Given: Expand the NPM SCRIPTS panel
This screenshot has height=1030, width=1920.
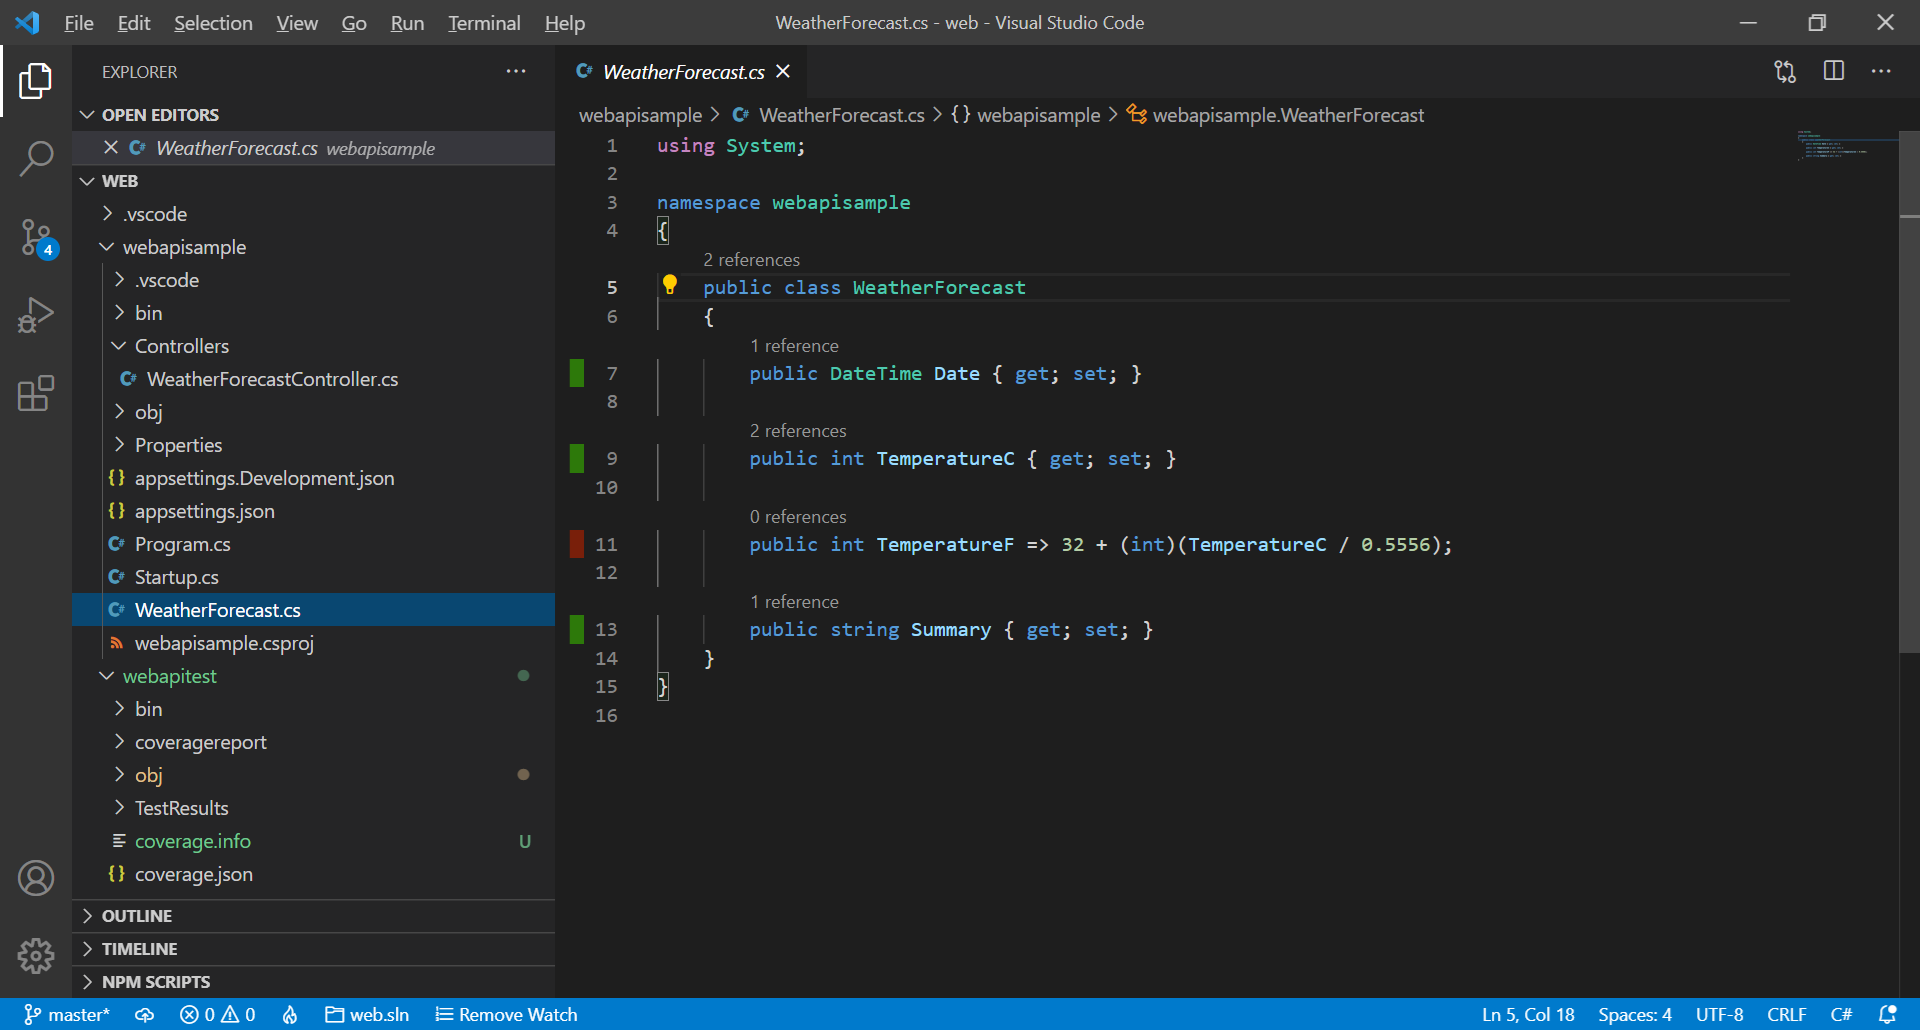Looking at the screenshot, I should tap(313, 981).
